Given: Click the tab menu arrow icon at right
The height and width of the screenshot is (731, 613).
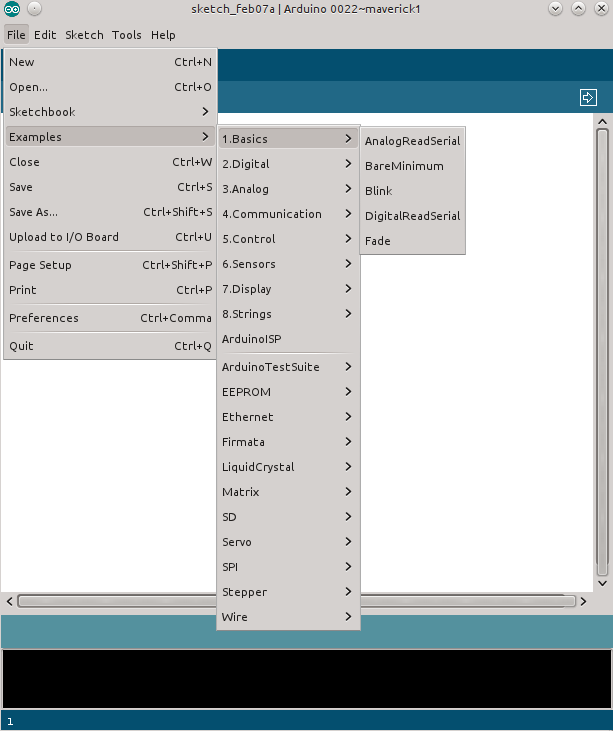Looking at the screenshot, I should click(588, 97).
